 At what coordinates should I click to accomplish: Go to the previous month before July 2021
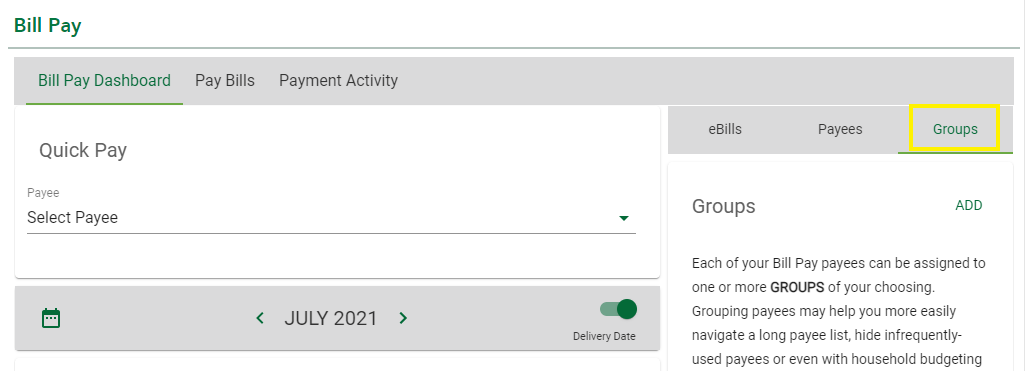pos(260,318)
